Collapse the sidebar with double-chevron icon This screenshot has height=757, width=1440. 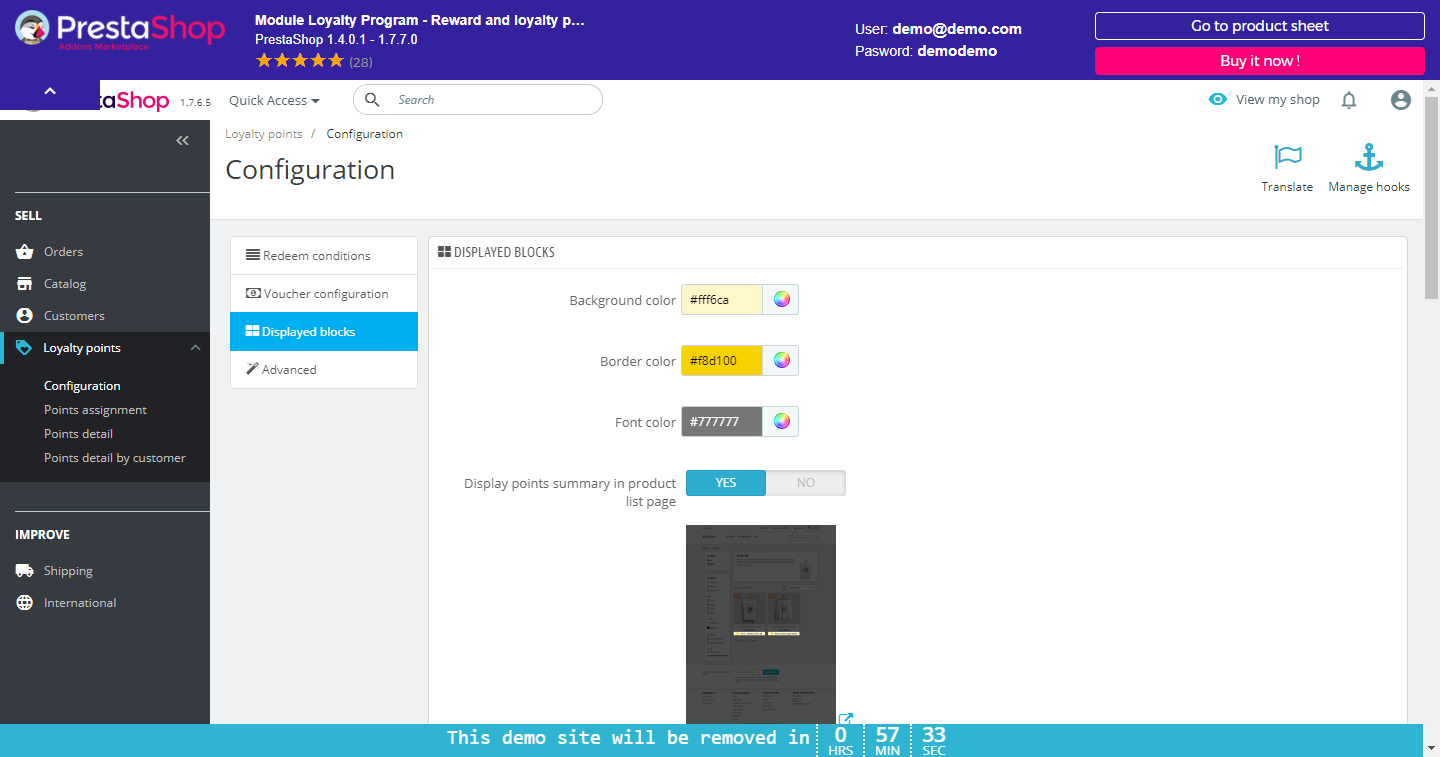(182, 141)
